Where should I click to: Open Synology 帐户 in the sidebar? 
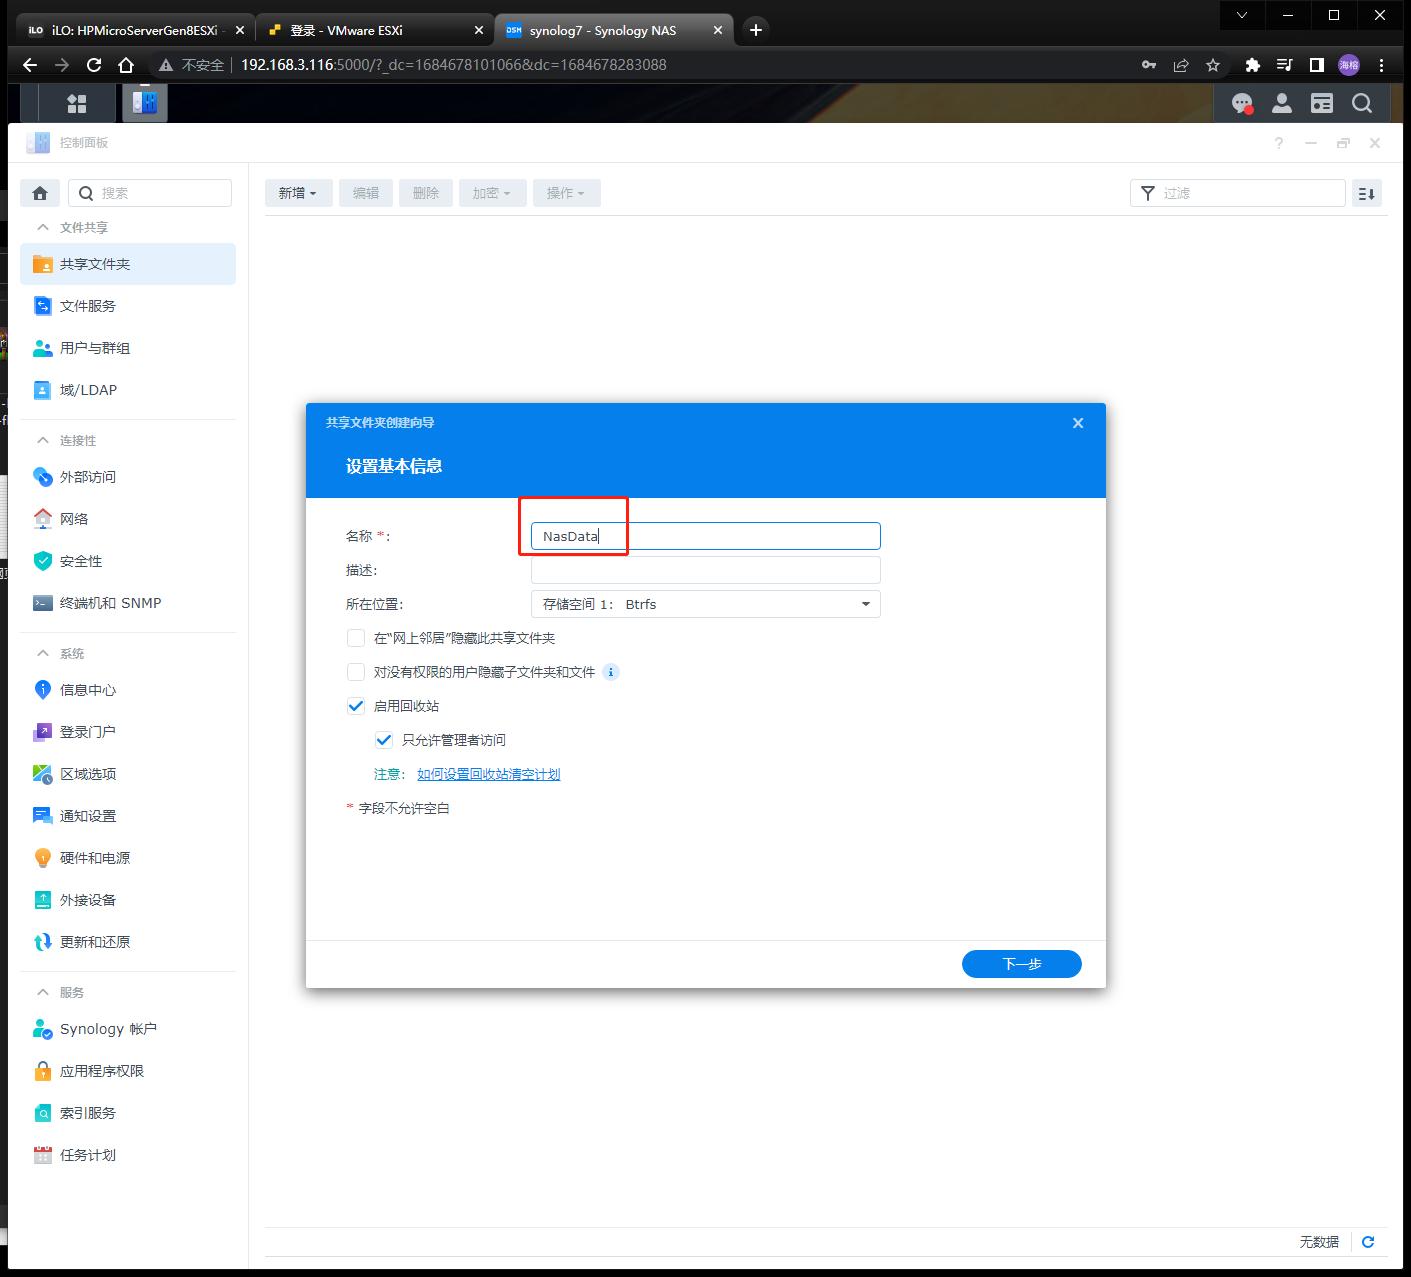(x=128, y=1029)
